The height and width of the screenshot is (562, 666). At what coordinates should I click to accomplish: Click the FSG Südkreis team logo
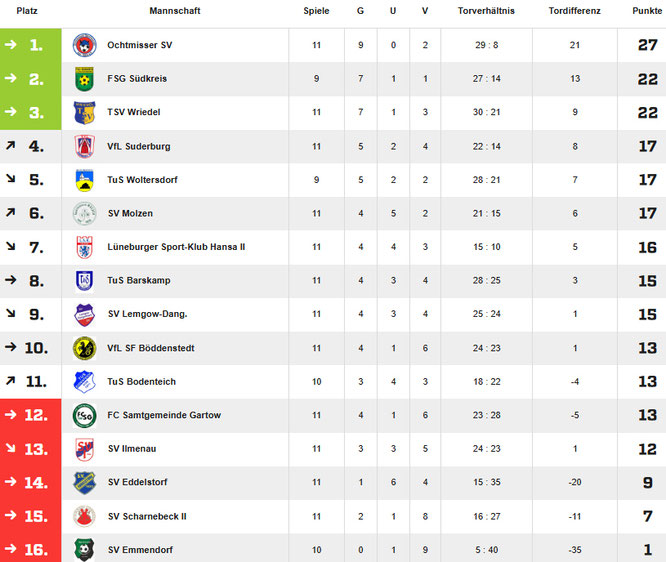[84, 79]
